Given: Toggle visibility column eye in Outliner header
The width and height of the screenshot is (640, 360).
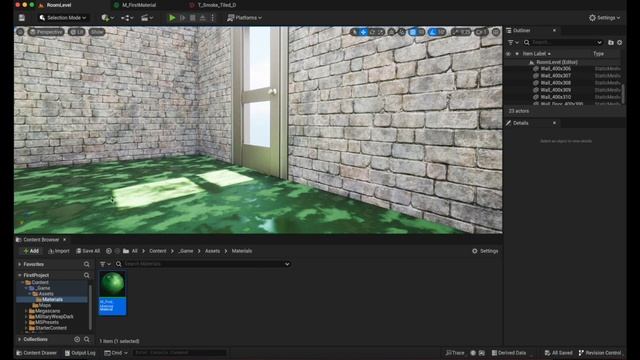Looking at the screenshot, I should (x=508, y=54).
